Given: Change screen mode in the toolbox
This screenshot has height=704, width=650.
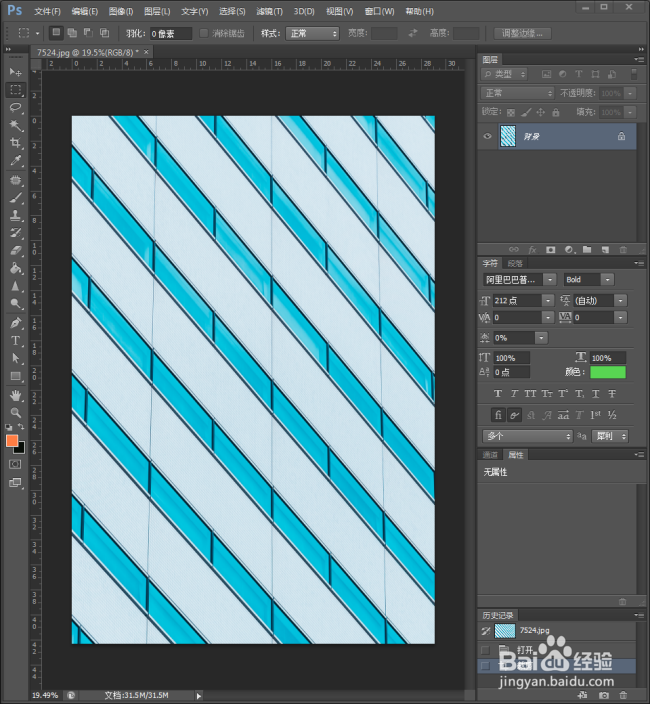Looking at the screenshot, I should click(15, 483).
